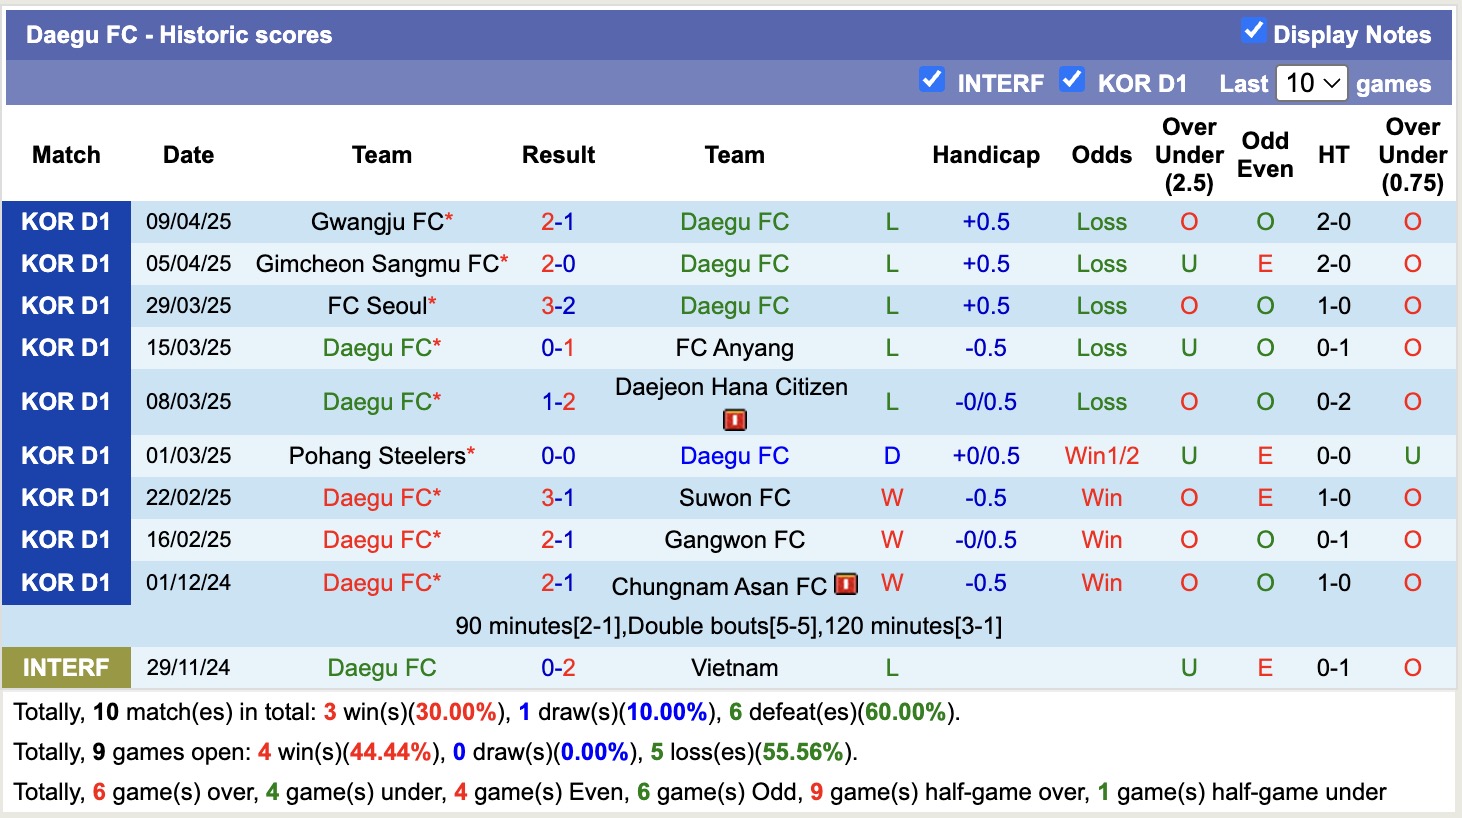Image resolution: width=1462 pixels, height=818 pixels.
Task: Click the Win1/2 odds entry for Pohang match
Action: (1101, 455)
